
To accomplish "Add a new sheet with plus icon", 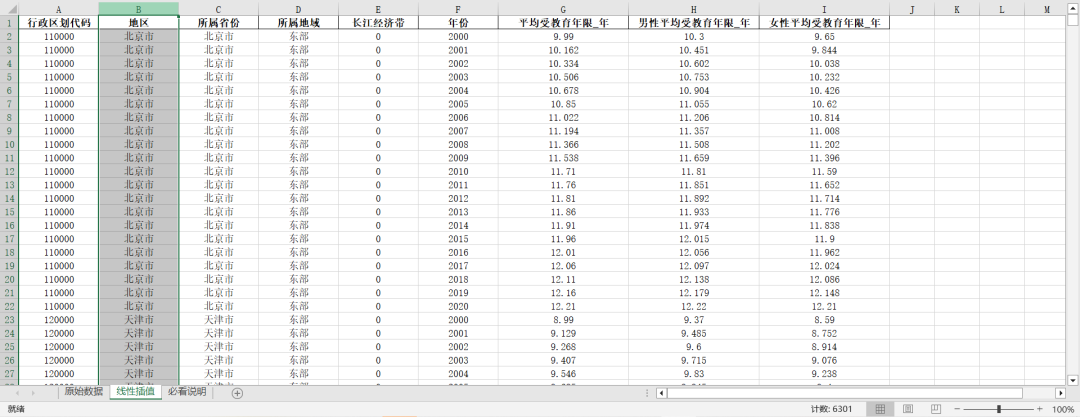I will point(237,393).
